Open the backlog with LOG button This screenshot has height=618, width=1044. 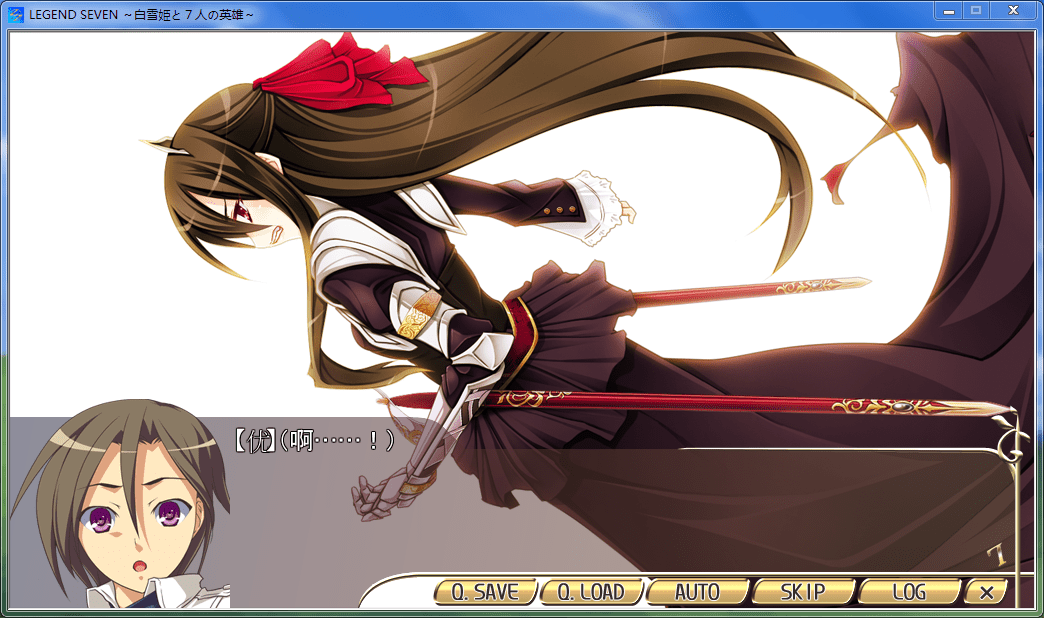909,592
